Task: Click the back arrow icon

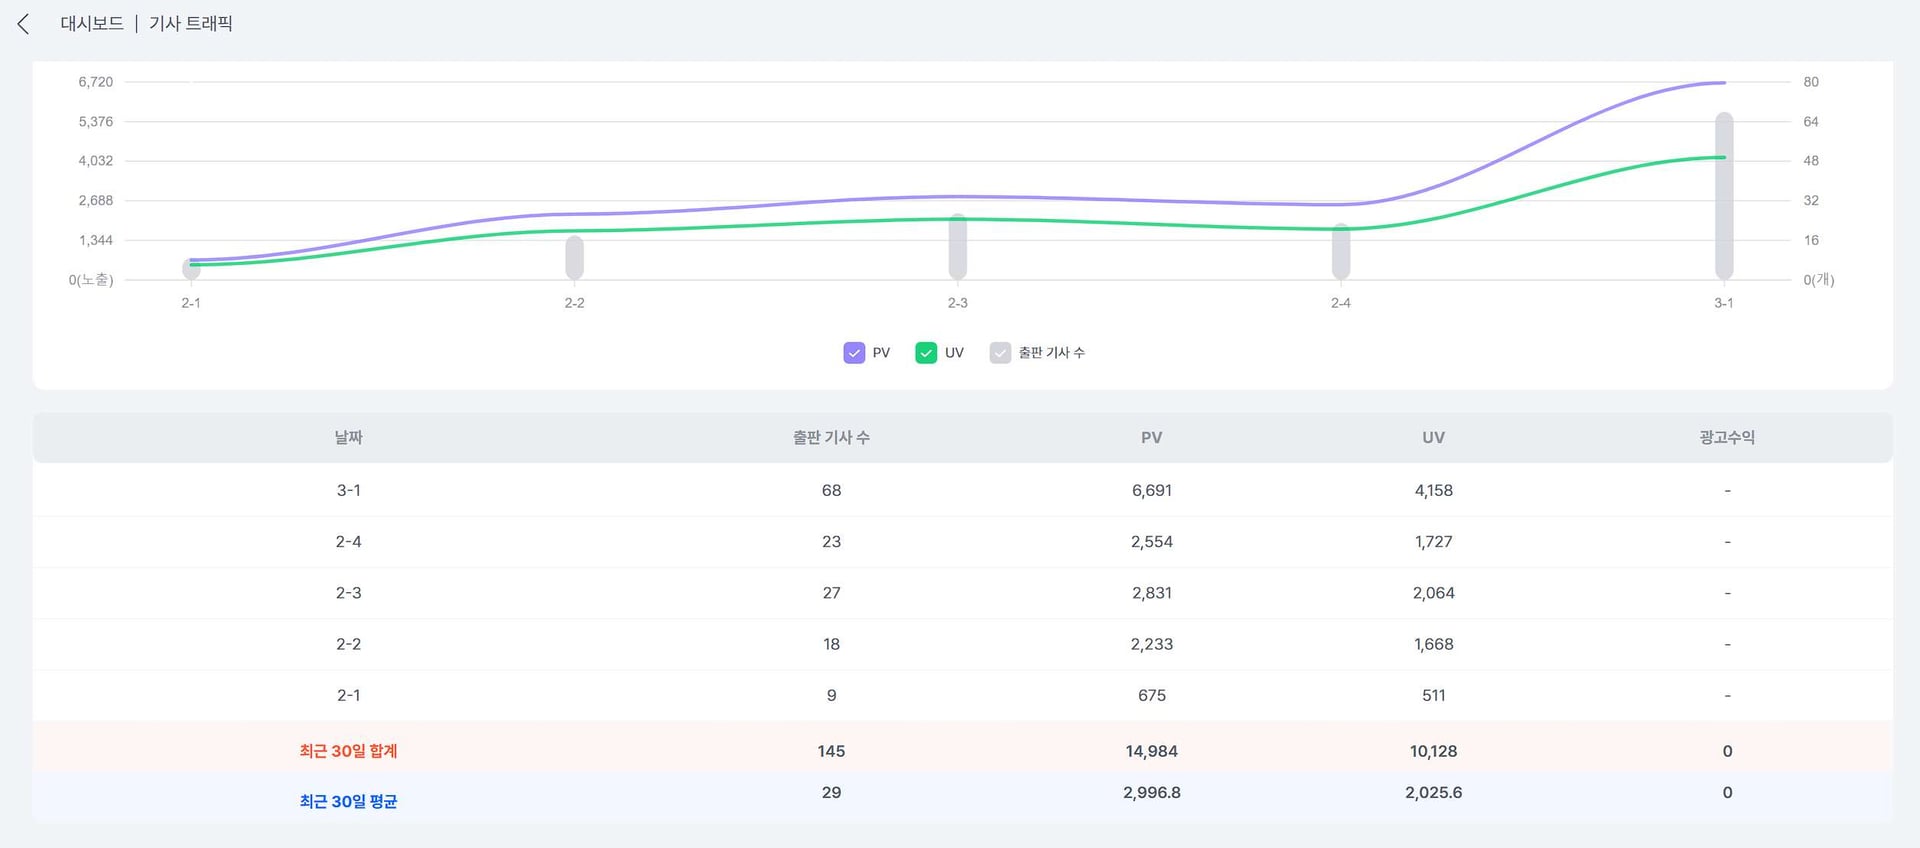Action: tap(24, 24)
